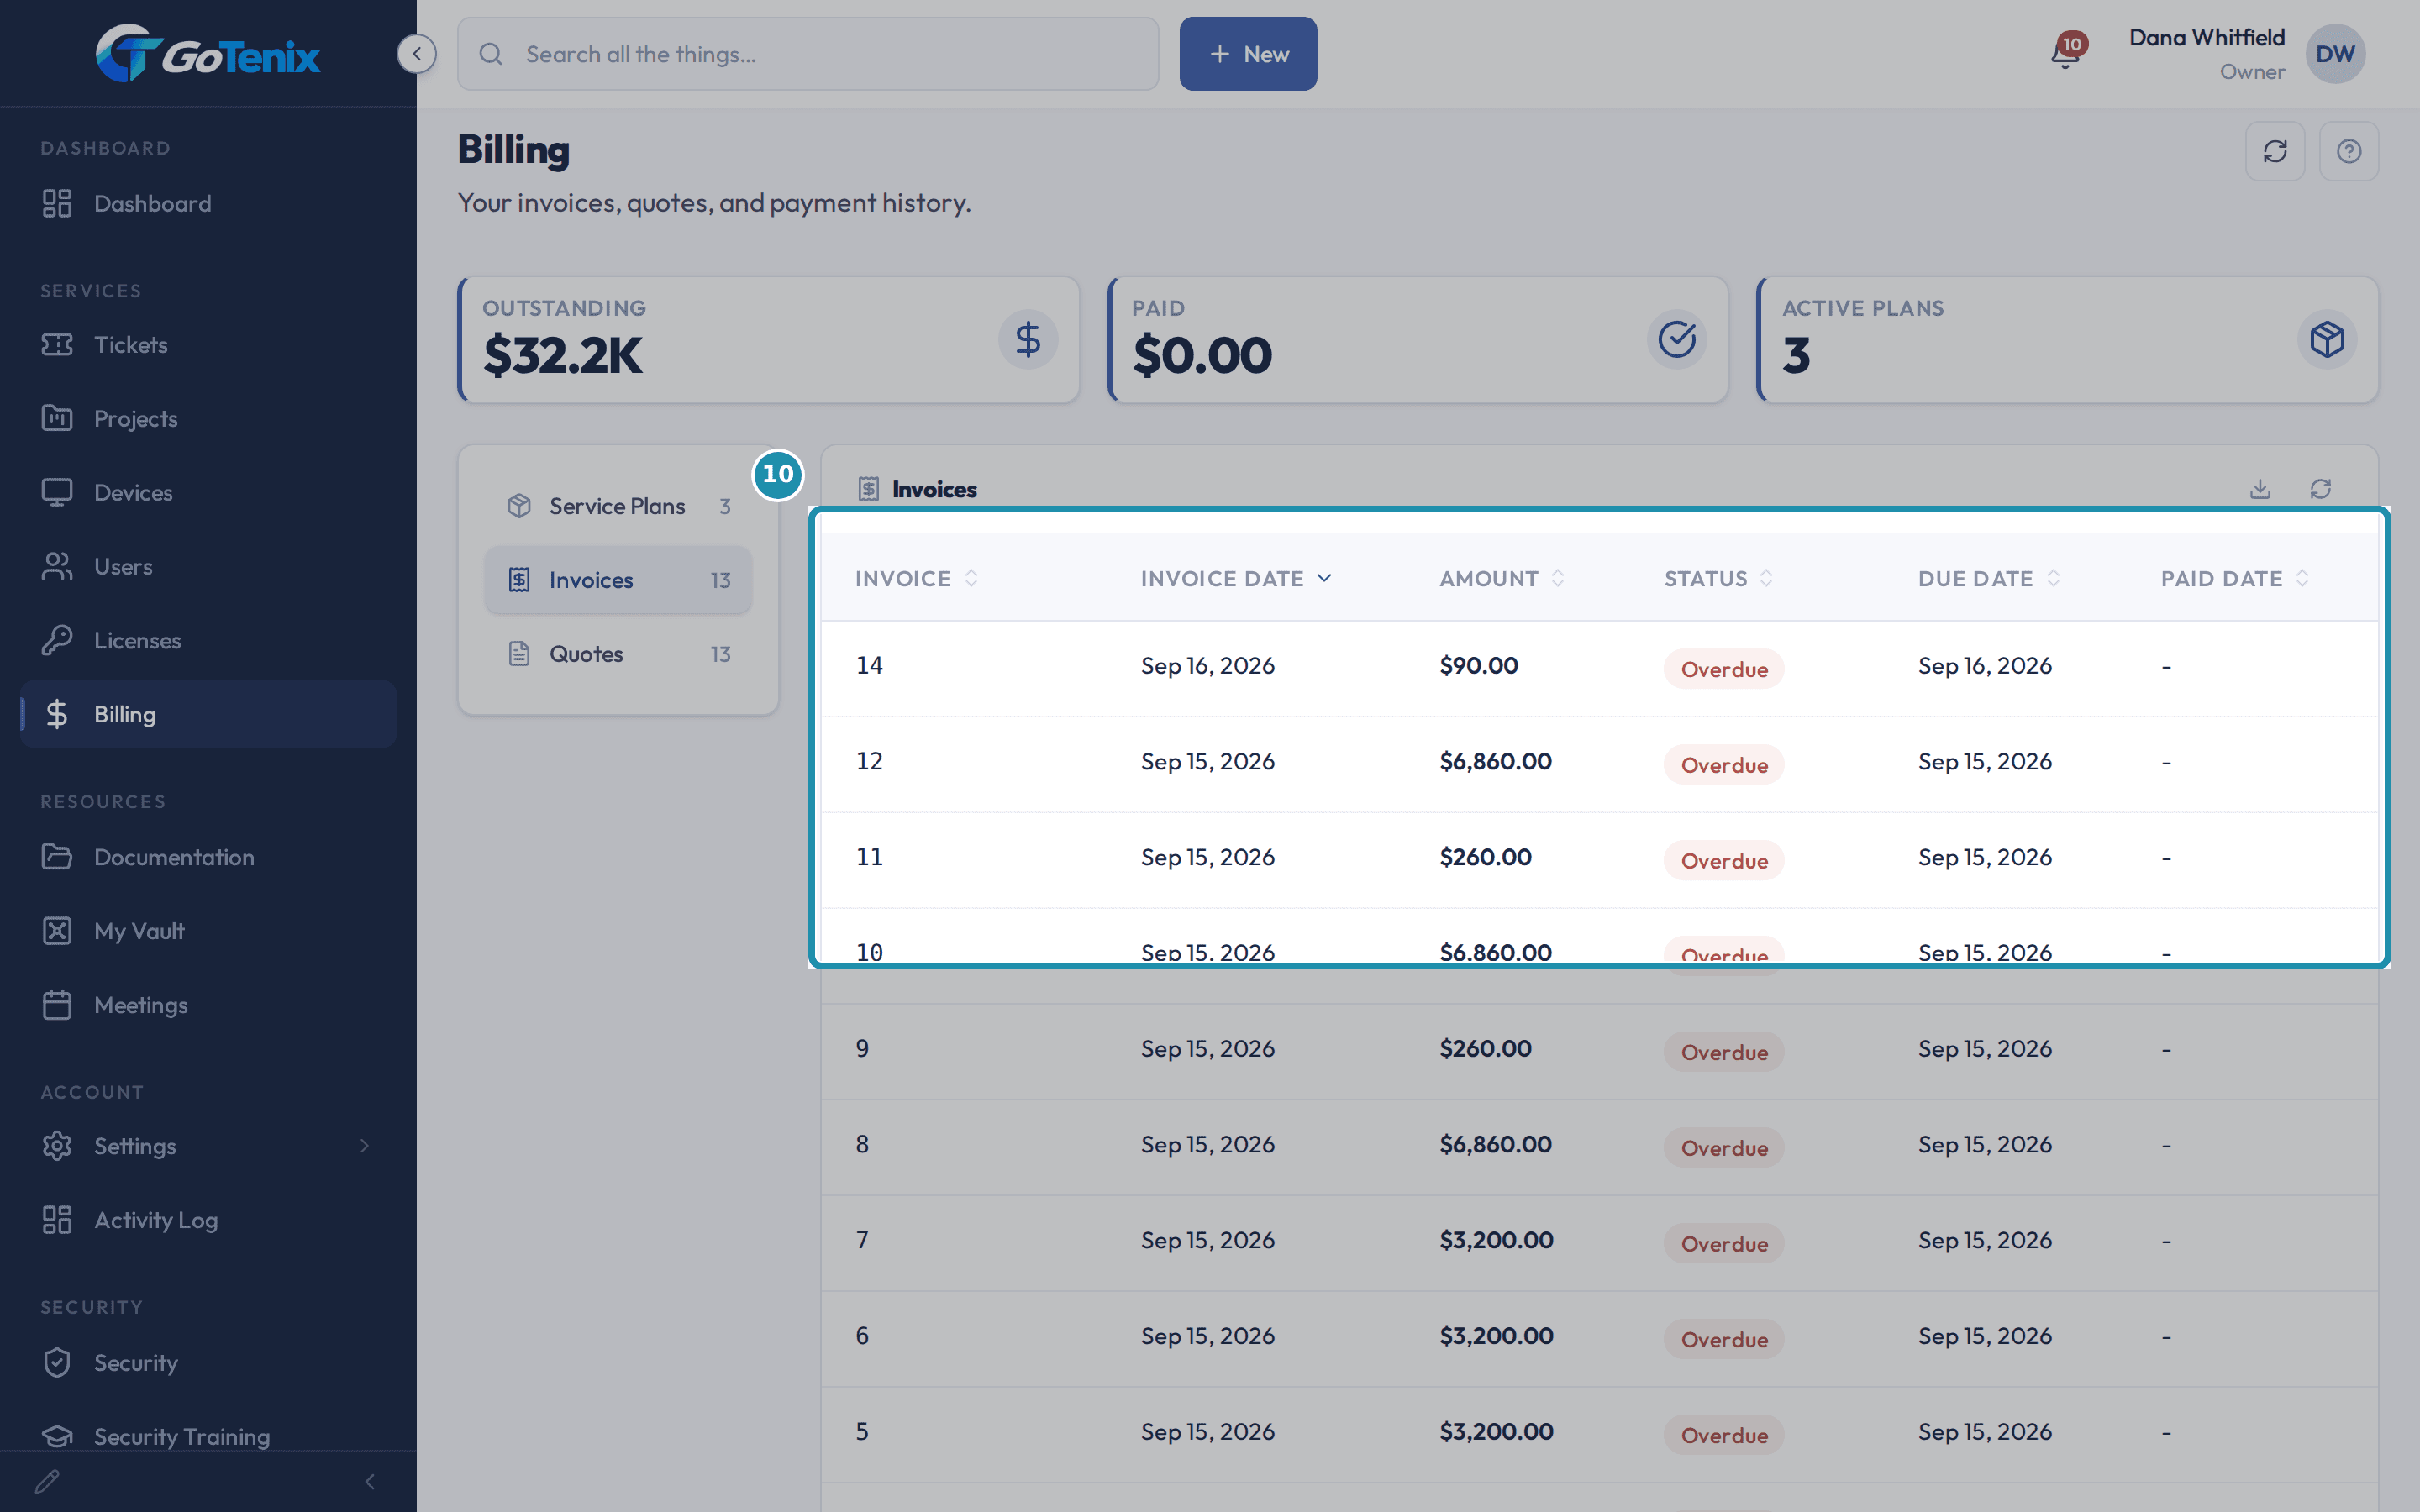Sort by the Invoice Date column
This screenshot has width=2420, height=1512.
pyautogui.click(x=1236, y=579)
